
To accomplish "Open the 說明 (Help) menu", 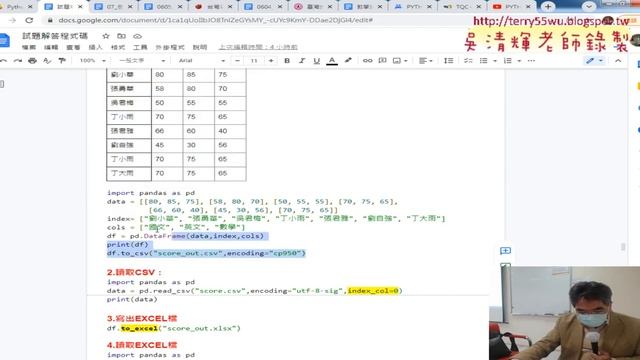I will tap(200, 47).
